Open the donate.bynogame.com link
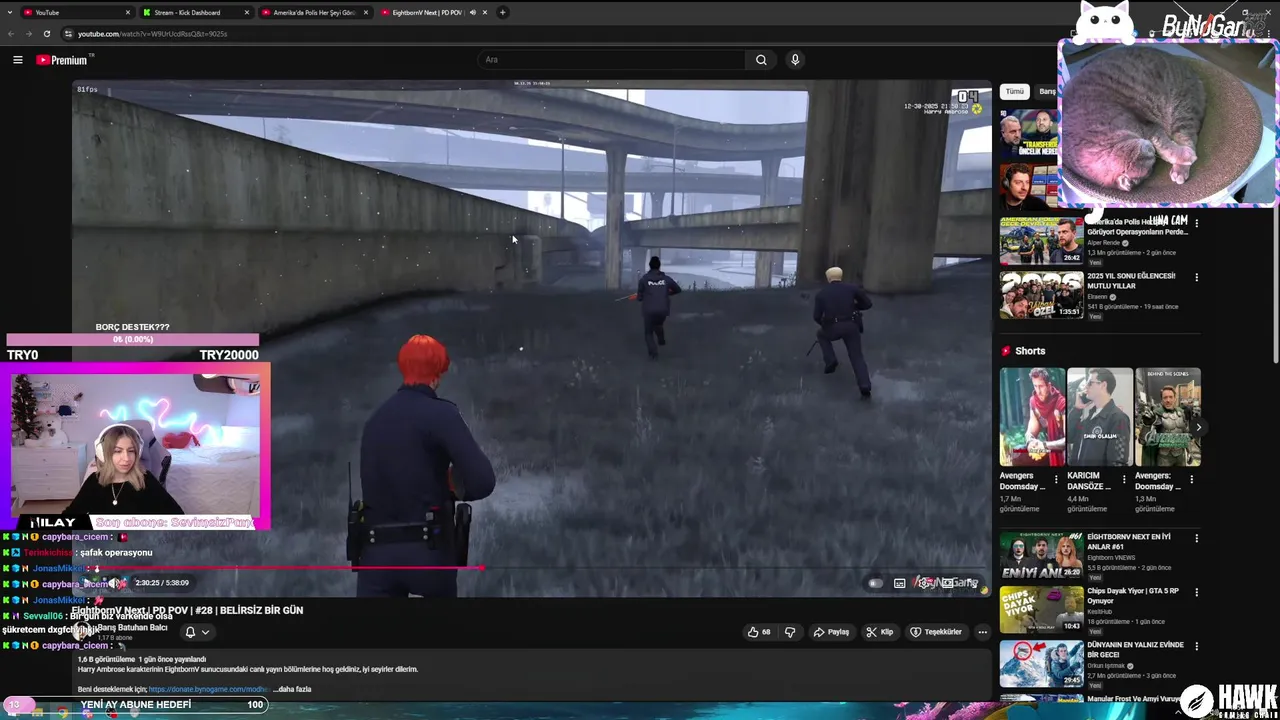1280x720 pixels. (209, 689)
